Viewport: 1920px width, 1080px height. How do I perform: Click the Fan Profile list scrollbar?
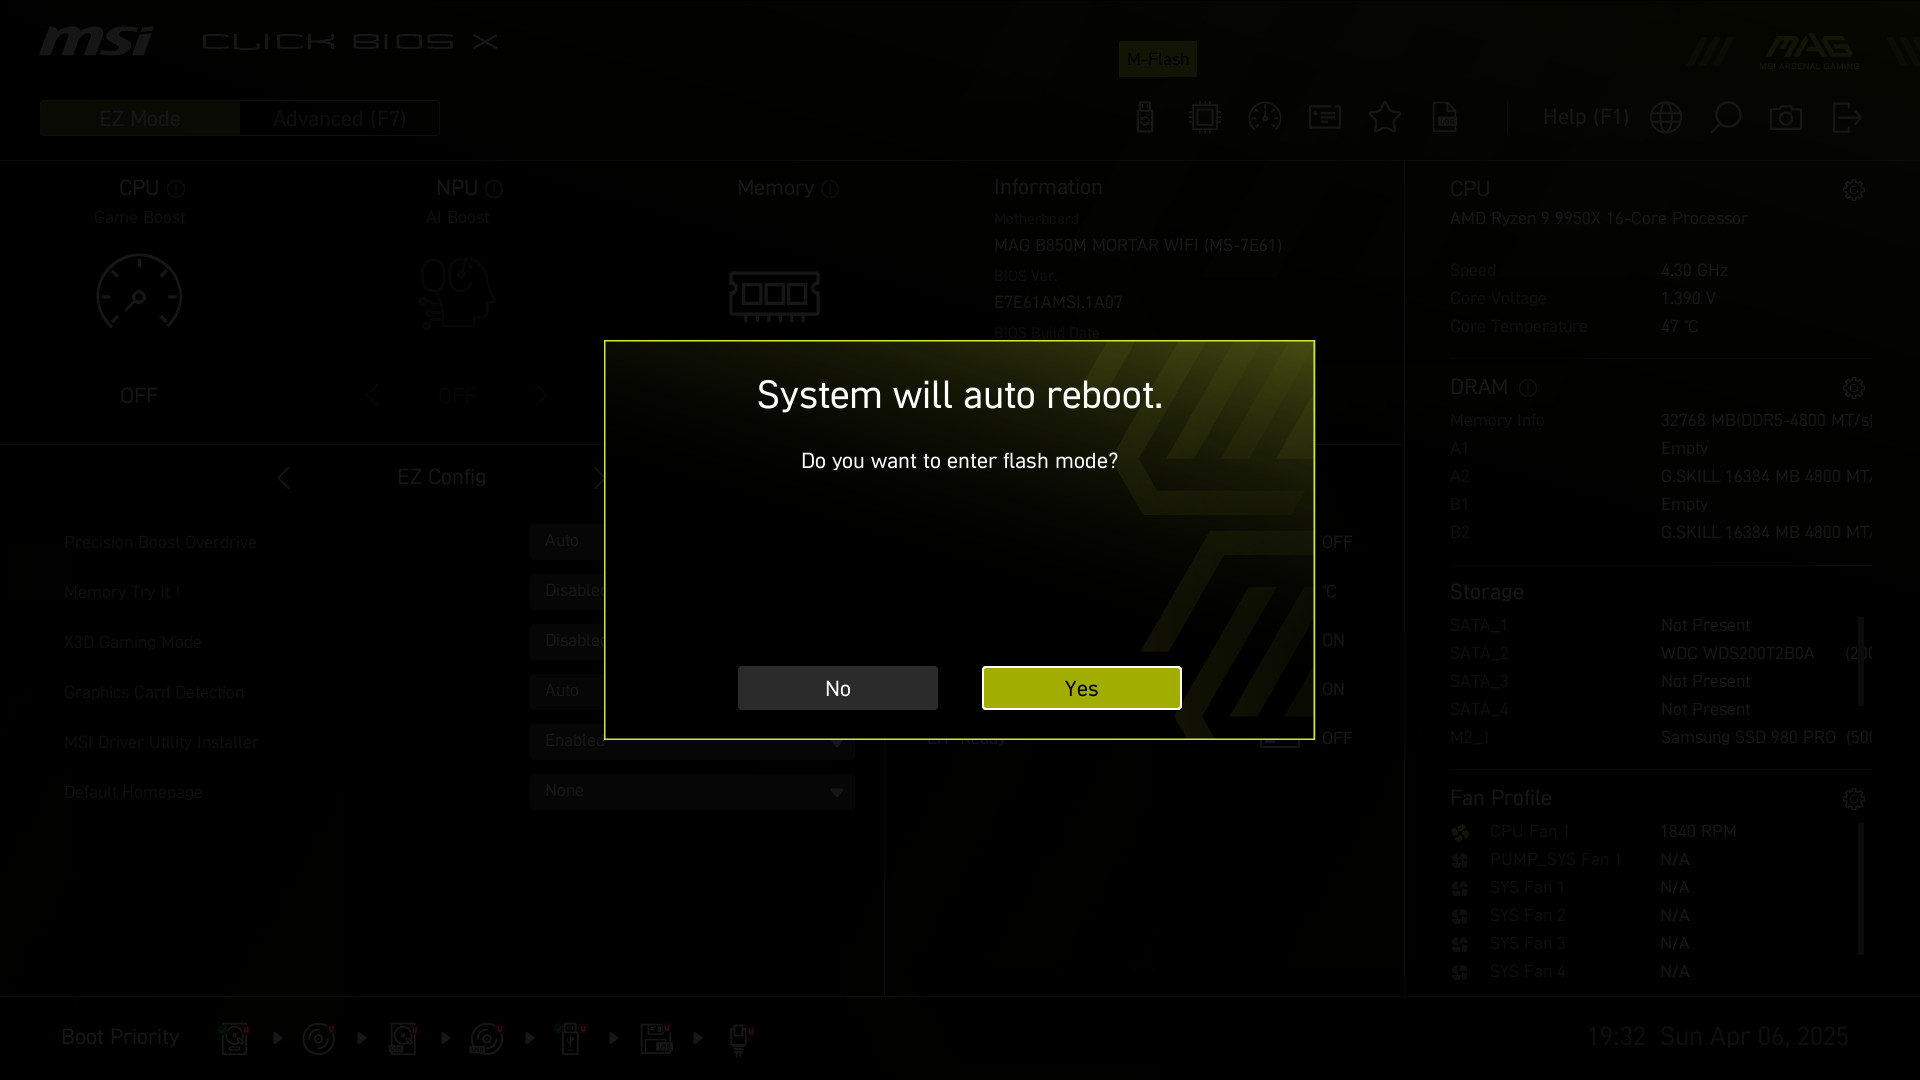pyautogui.click(x=1861, y=888)
